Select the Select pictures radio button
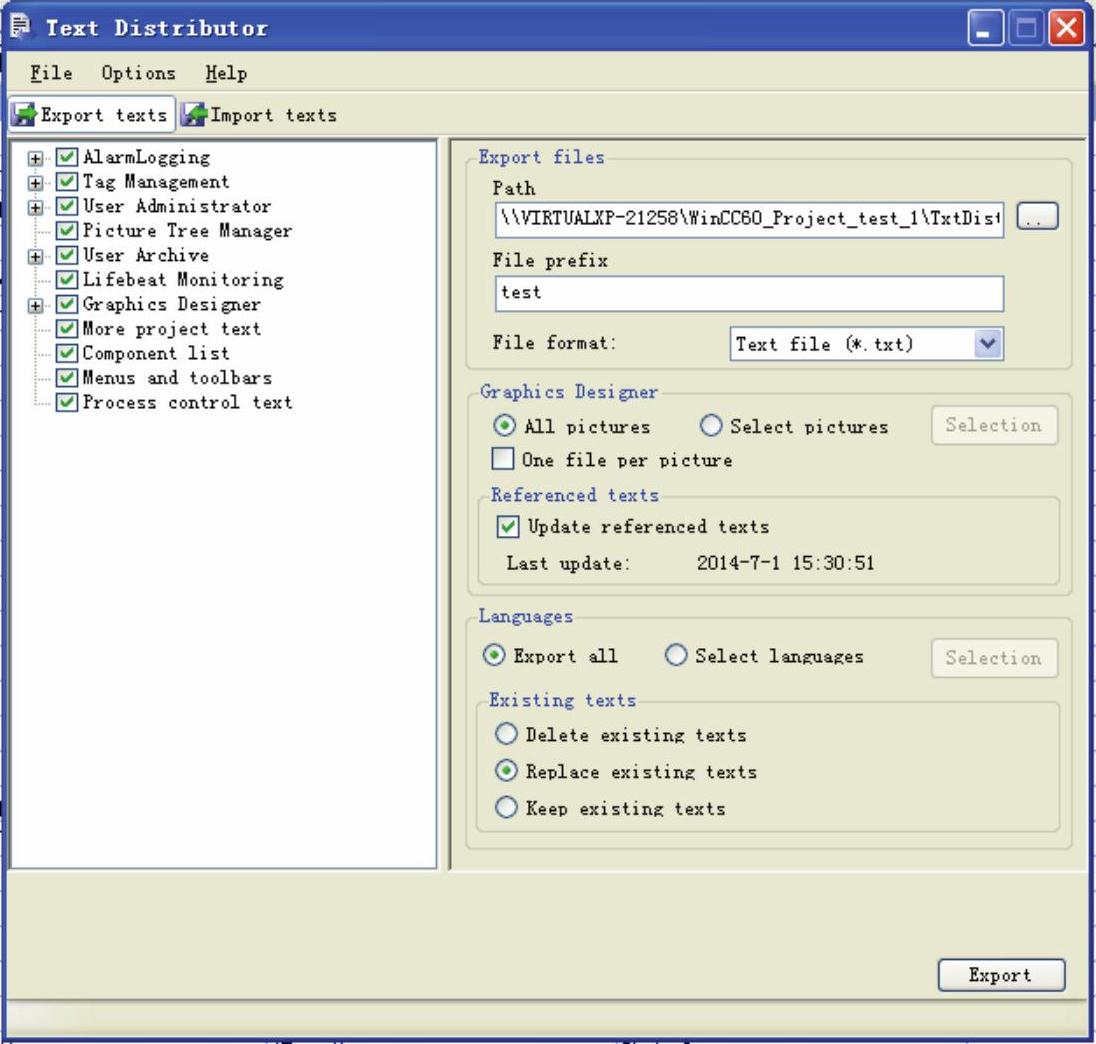 [x=710, y=425]
